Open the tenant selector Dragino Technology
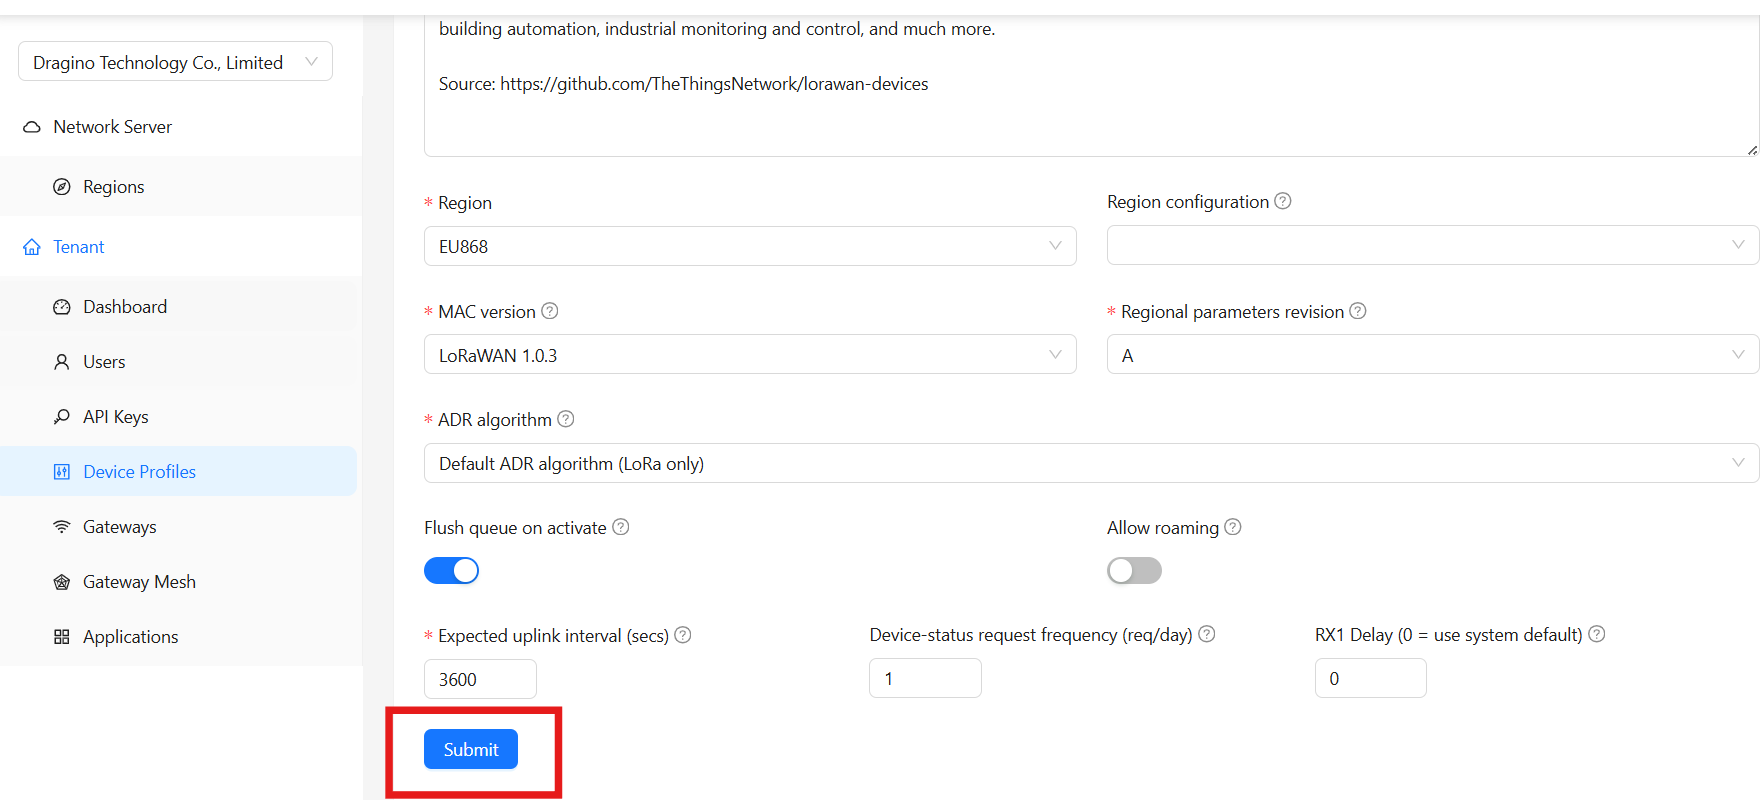 (175, 62)
